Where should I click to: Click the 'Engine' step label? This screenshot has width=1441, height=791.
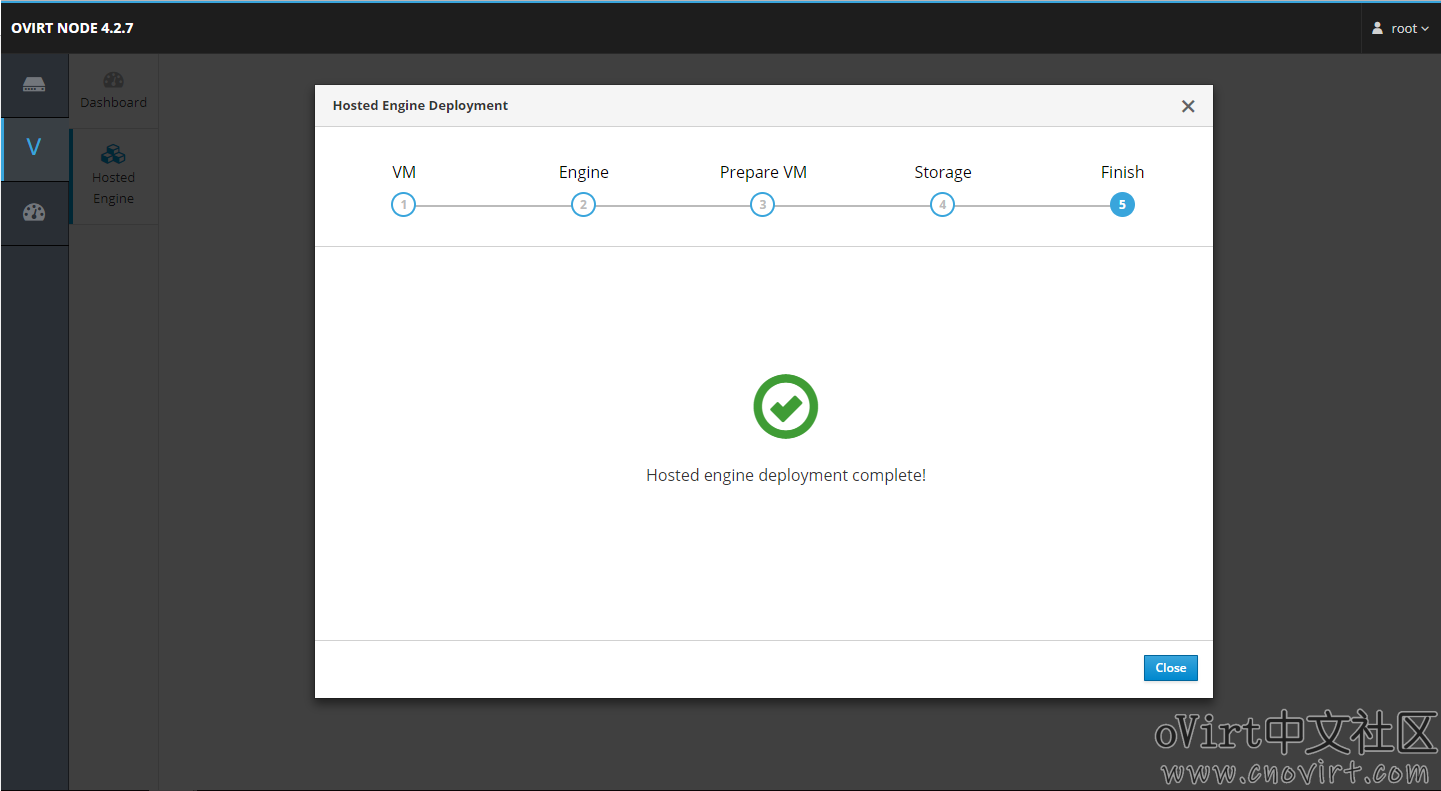click(x=584, y=172)
